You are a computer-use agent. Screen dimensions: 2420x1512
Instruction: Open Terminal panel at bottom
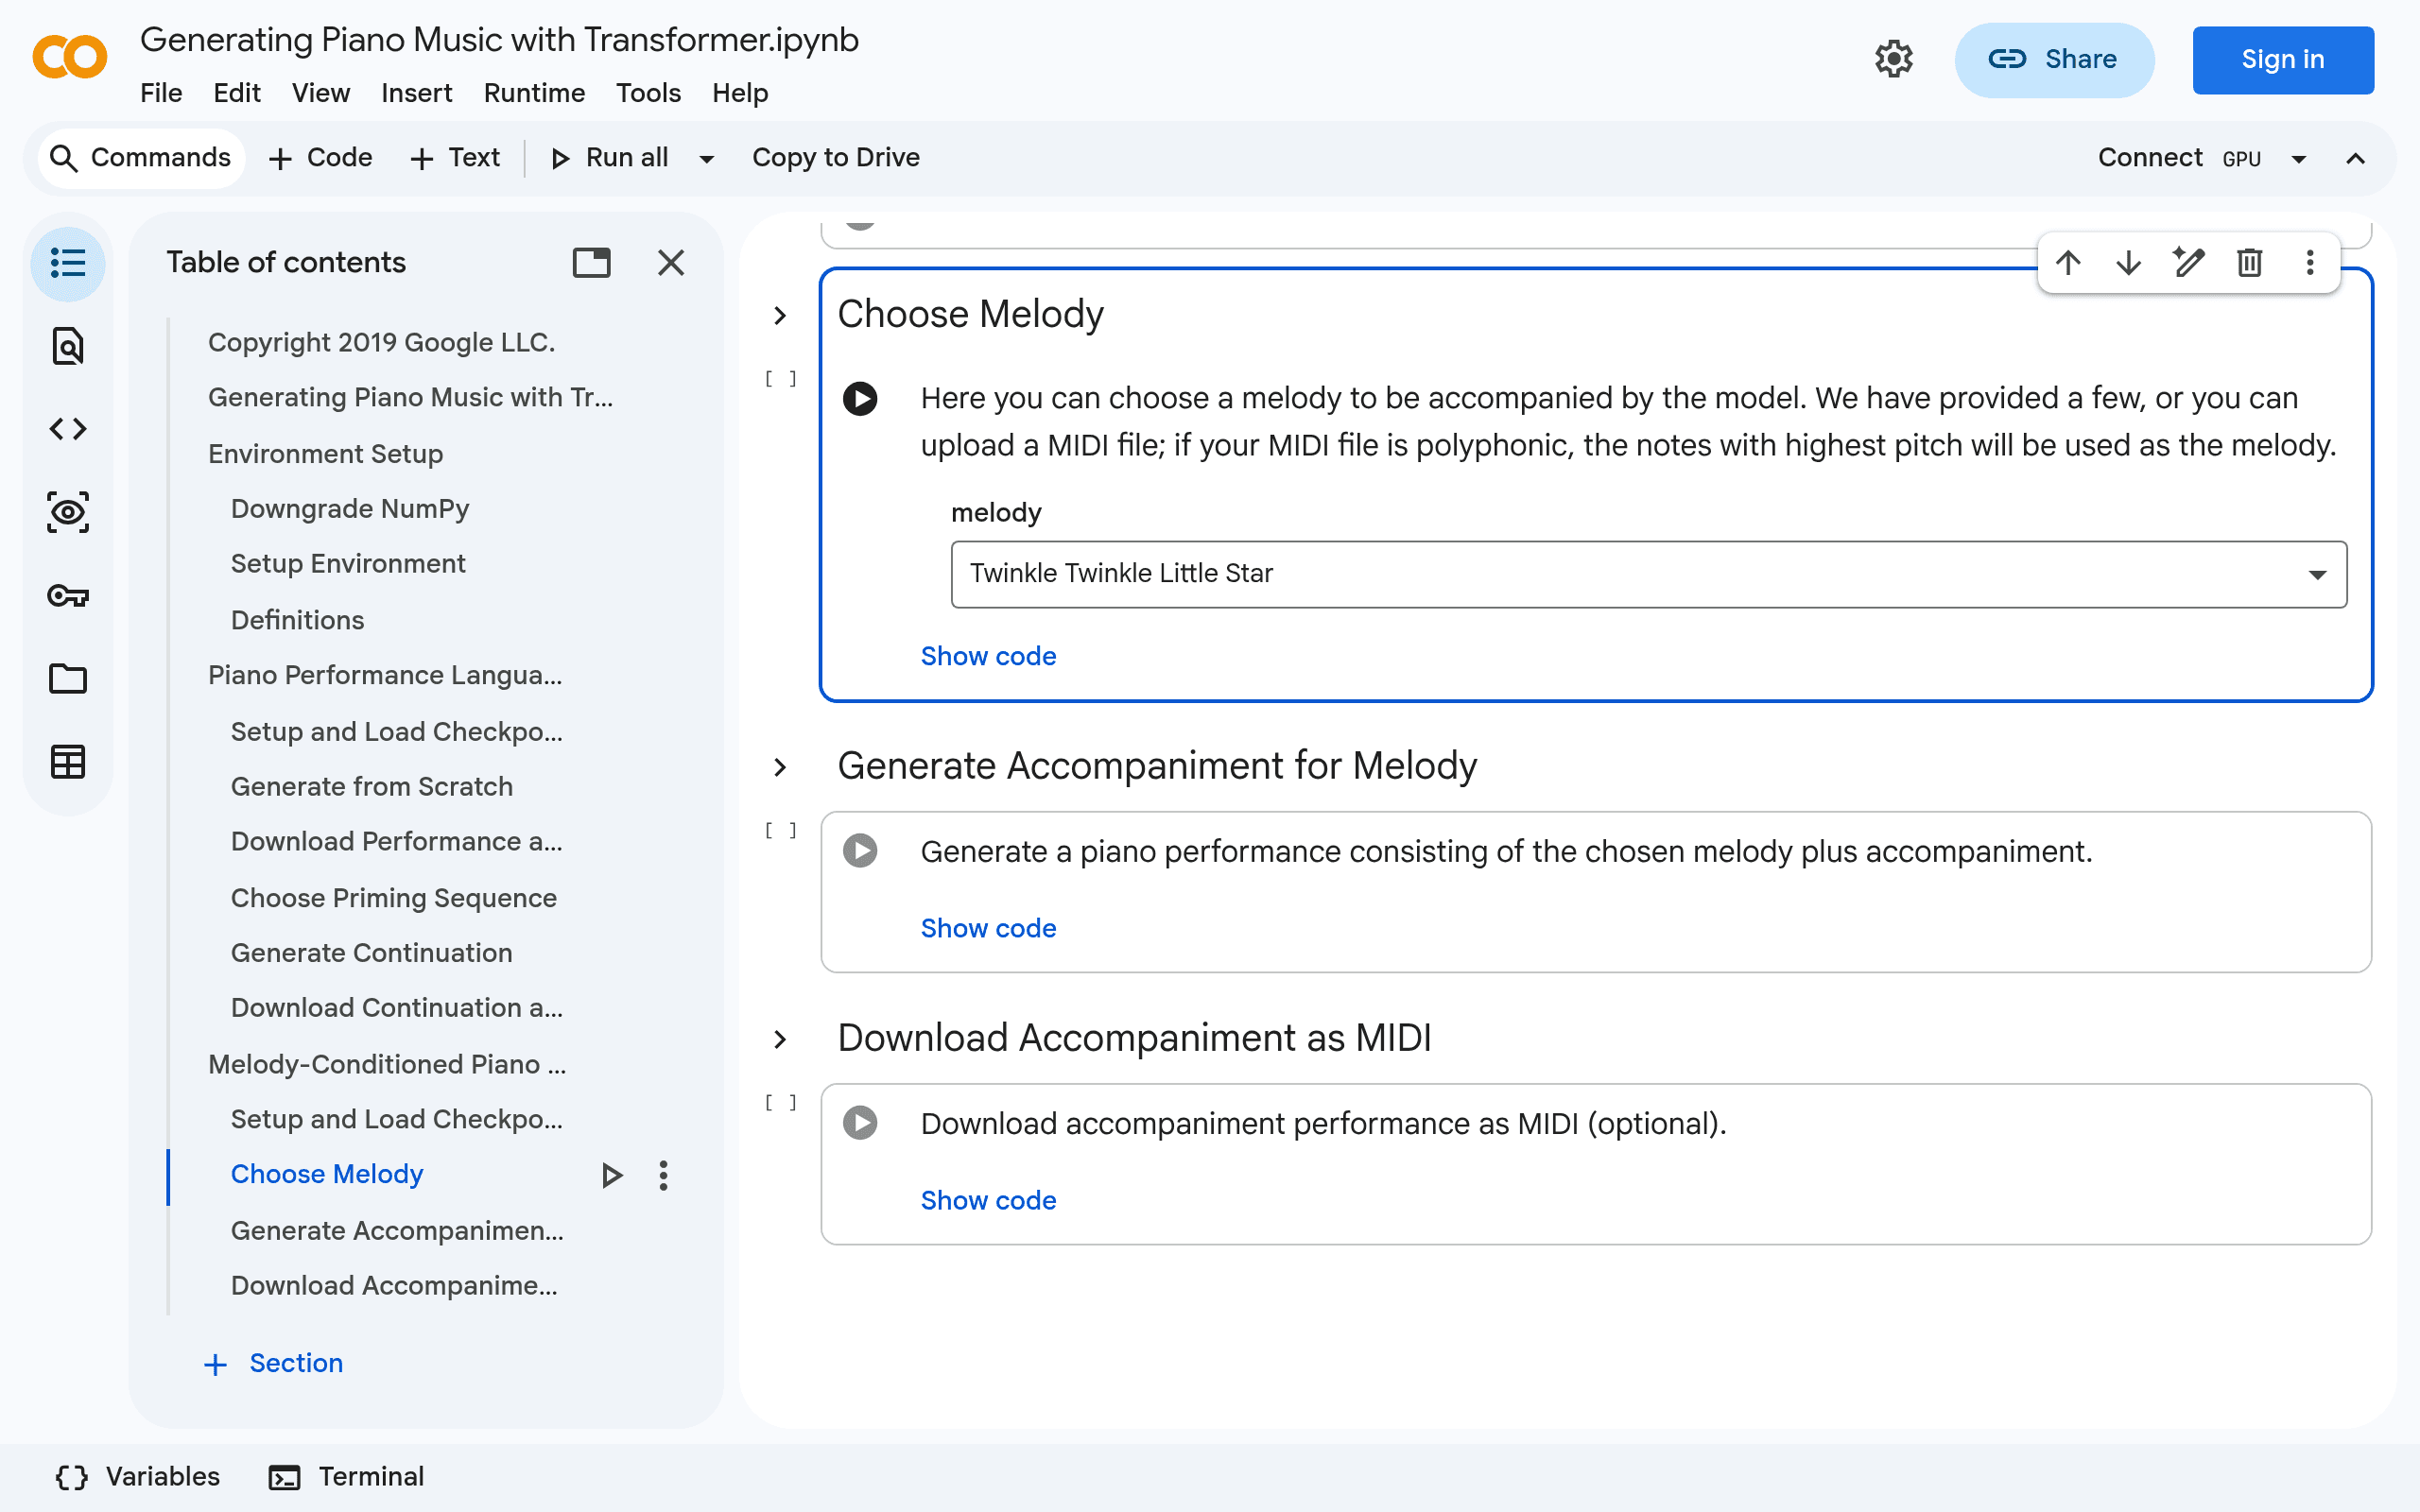click(x=346, y=1477)
